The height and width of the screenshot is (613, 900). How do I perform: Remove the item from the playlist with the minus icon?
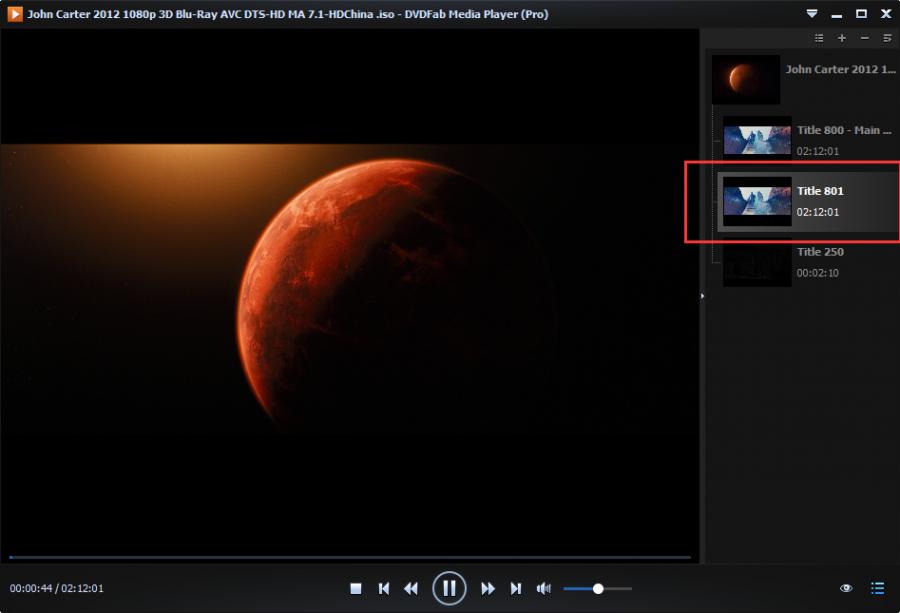point(864,38)
